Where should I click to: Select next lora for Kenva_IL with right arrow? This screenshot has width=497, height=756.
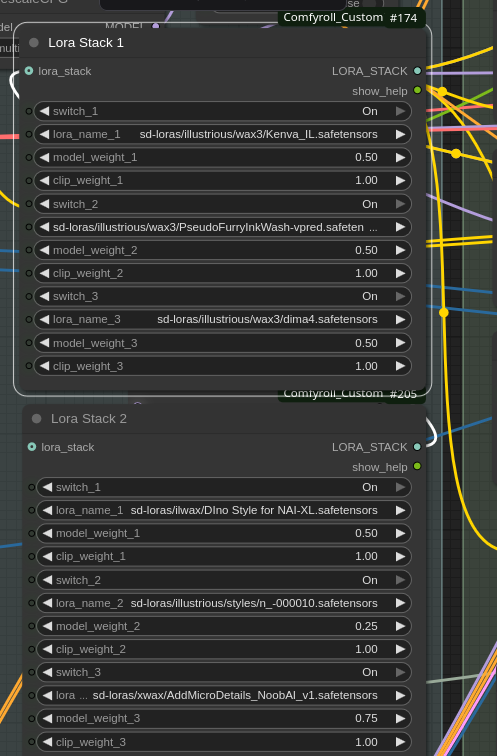401,135
